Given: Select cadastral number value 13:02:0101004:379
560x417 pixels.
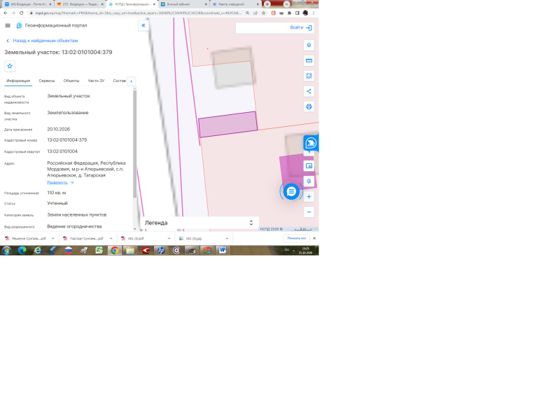Looking at the screenshot, I should (67, 140).
